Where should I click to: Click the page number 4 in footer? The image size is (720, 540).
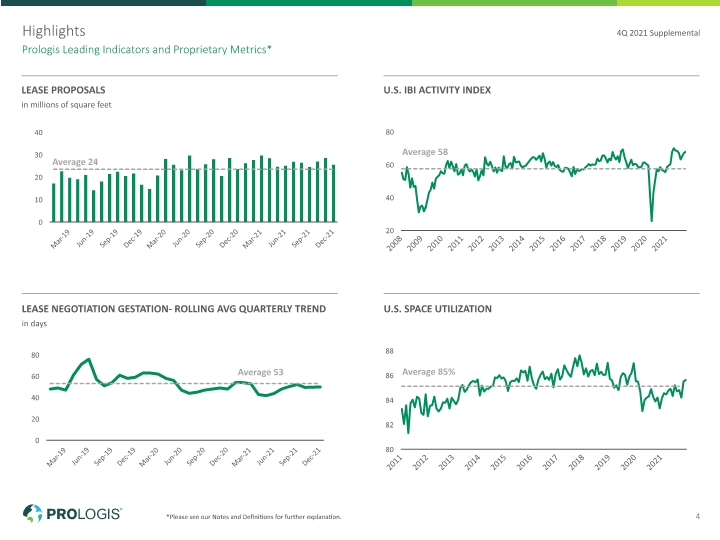click(698, 516)
